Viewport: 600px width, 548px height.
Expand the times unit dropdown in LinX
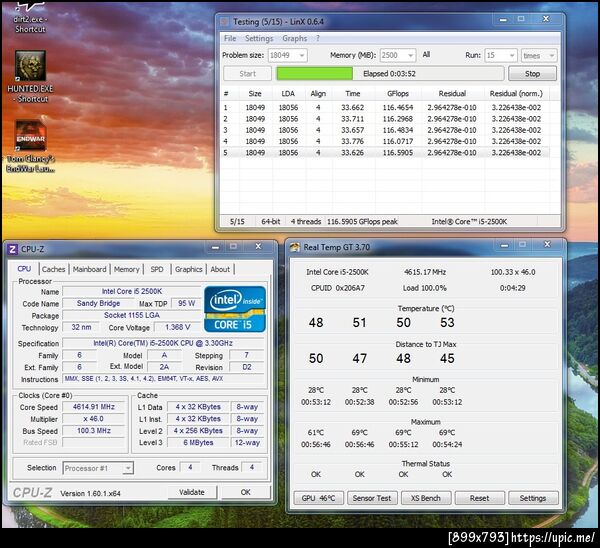click(551, 56)
